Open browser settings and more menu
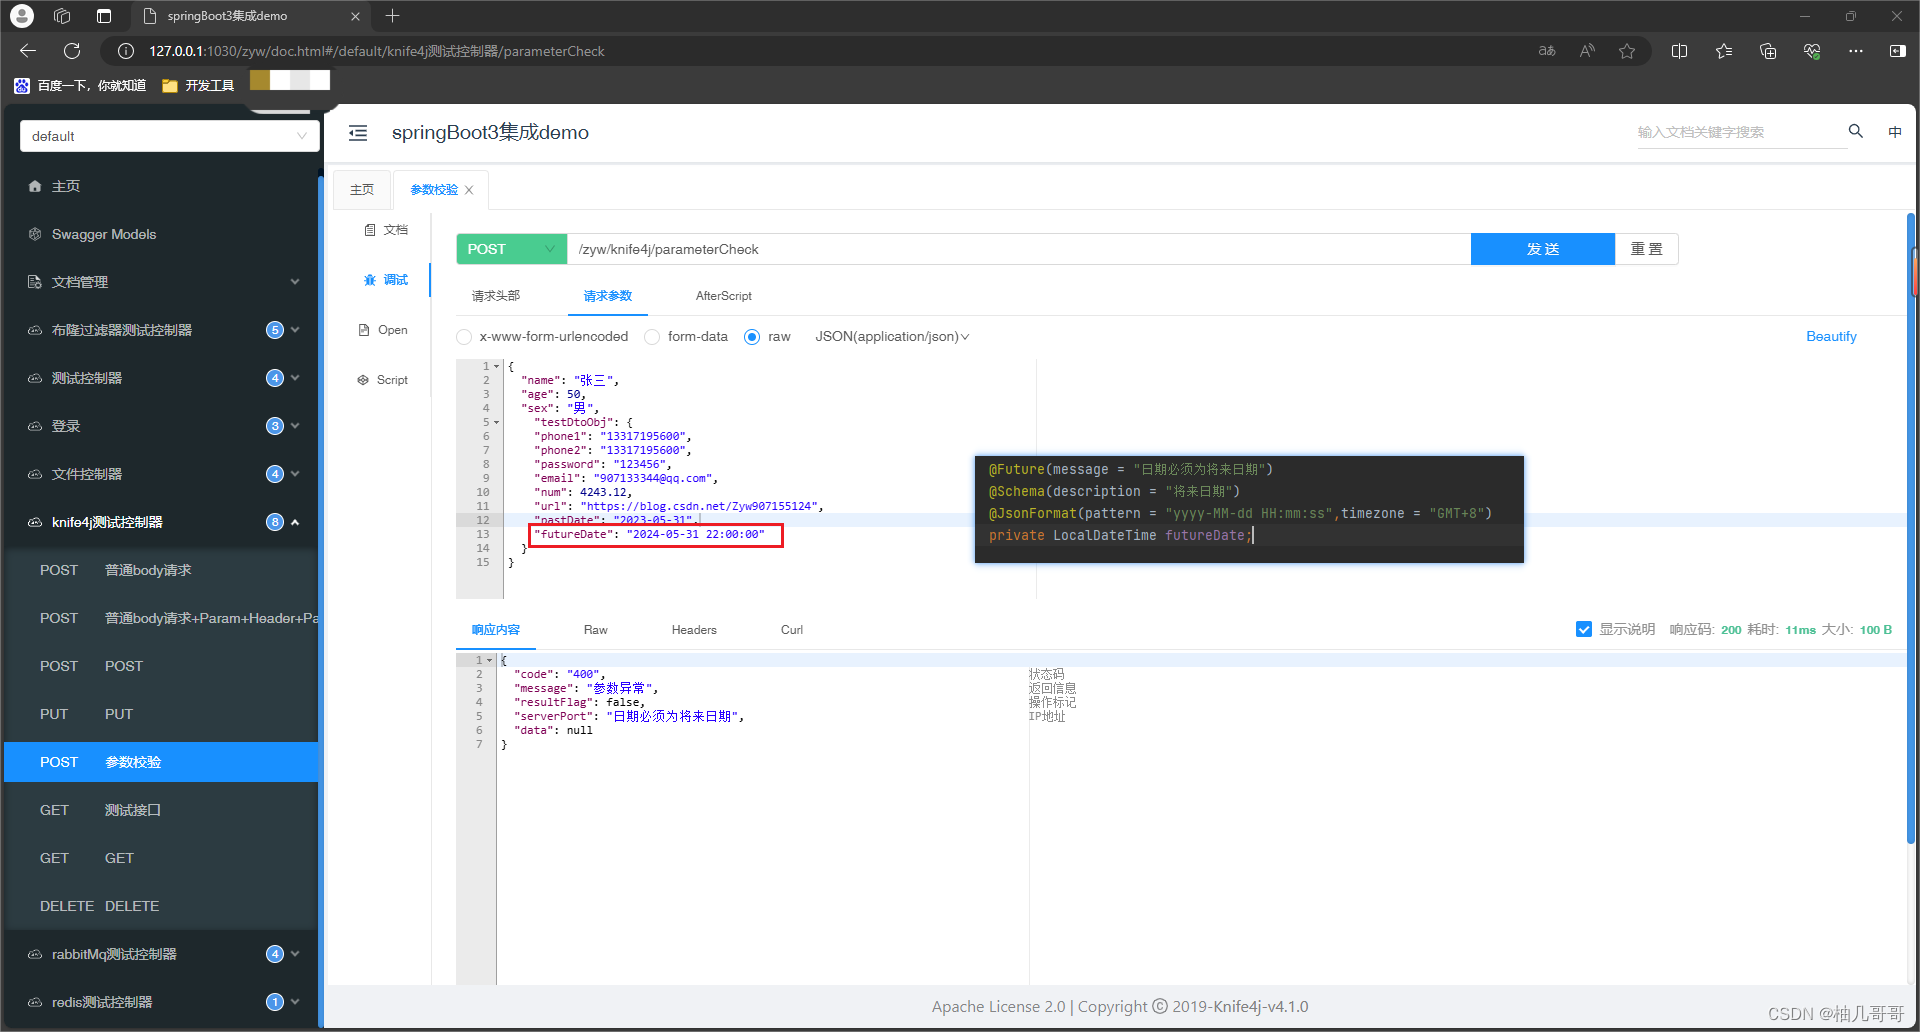1920x1032 pixels. point(1856,51)
